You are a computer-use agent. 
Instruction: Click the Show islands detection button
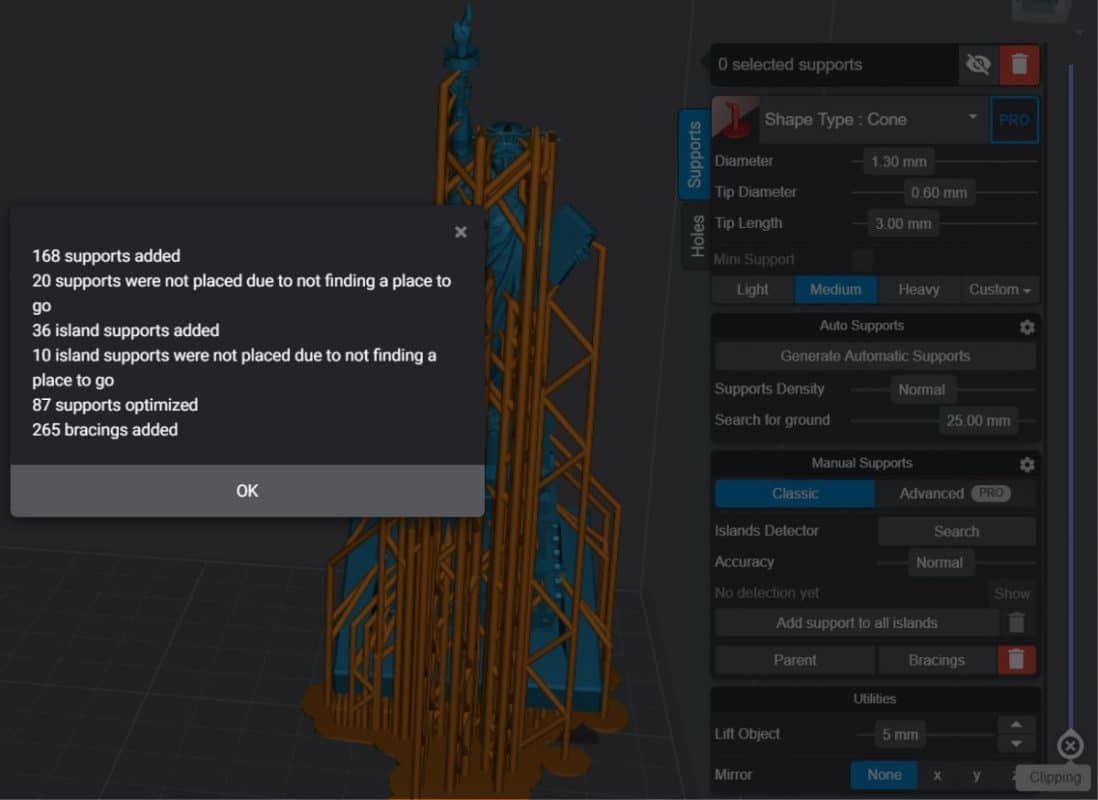(1012, 593)
